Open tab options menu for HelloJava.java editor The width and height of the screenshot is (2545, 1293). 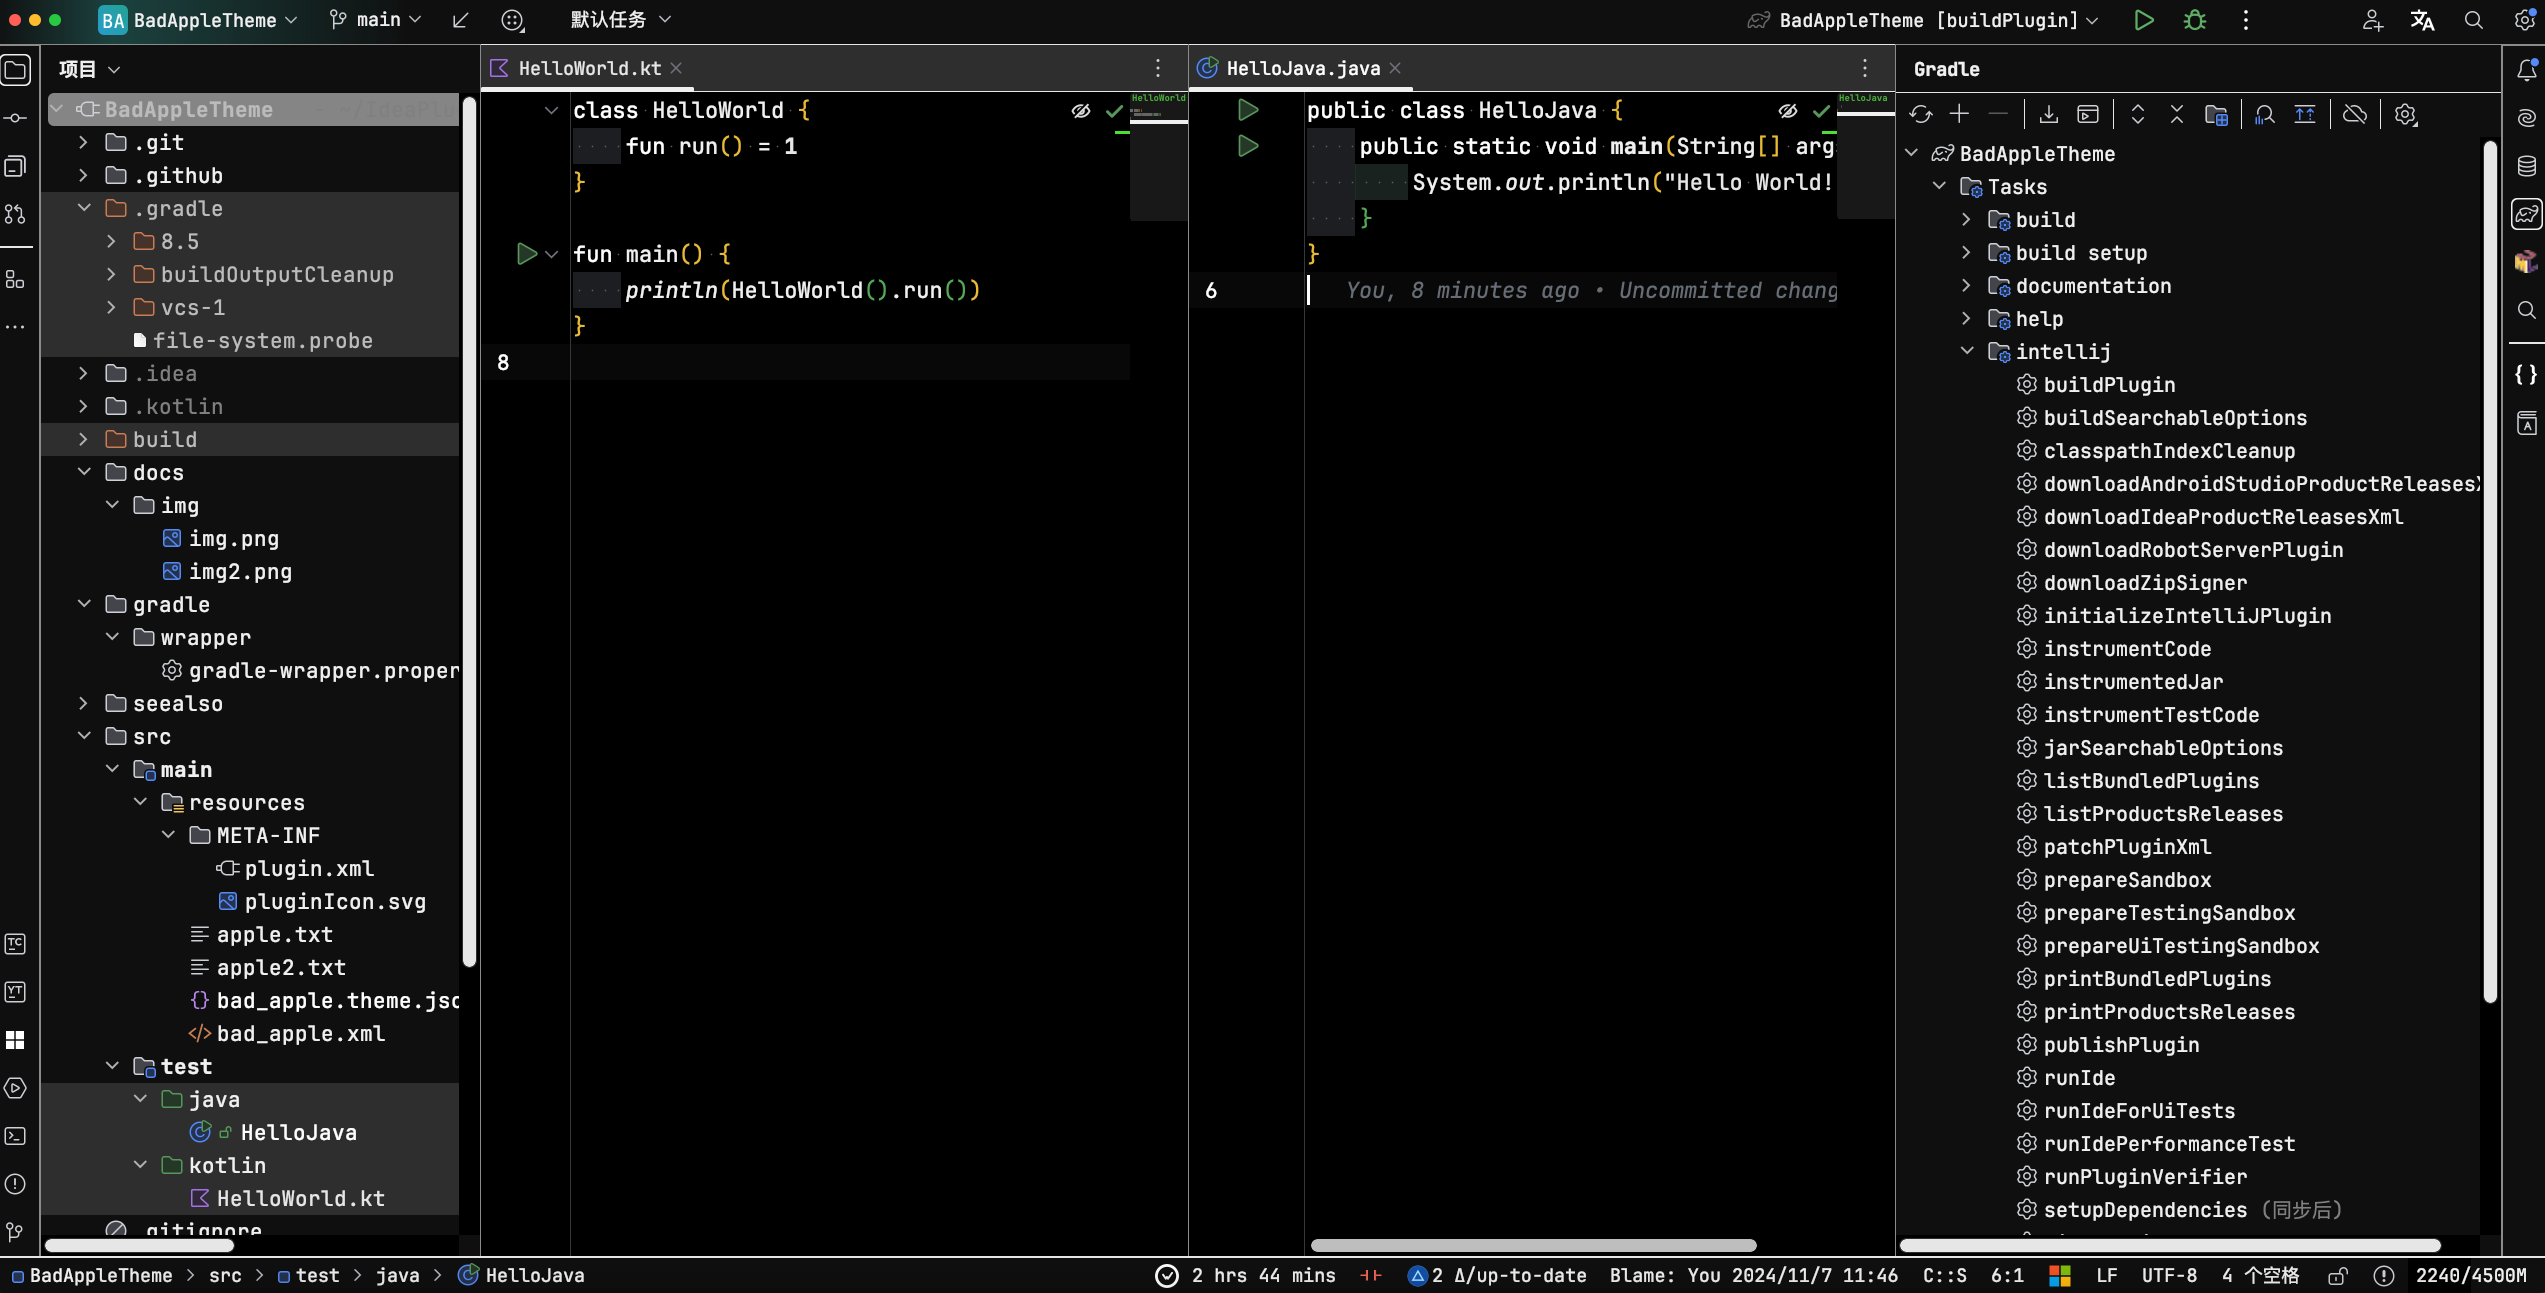point(1865,68)
